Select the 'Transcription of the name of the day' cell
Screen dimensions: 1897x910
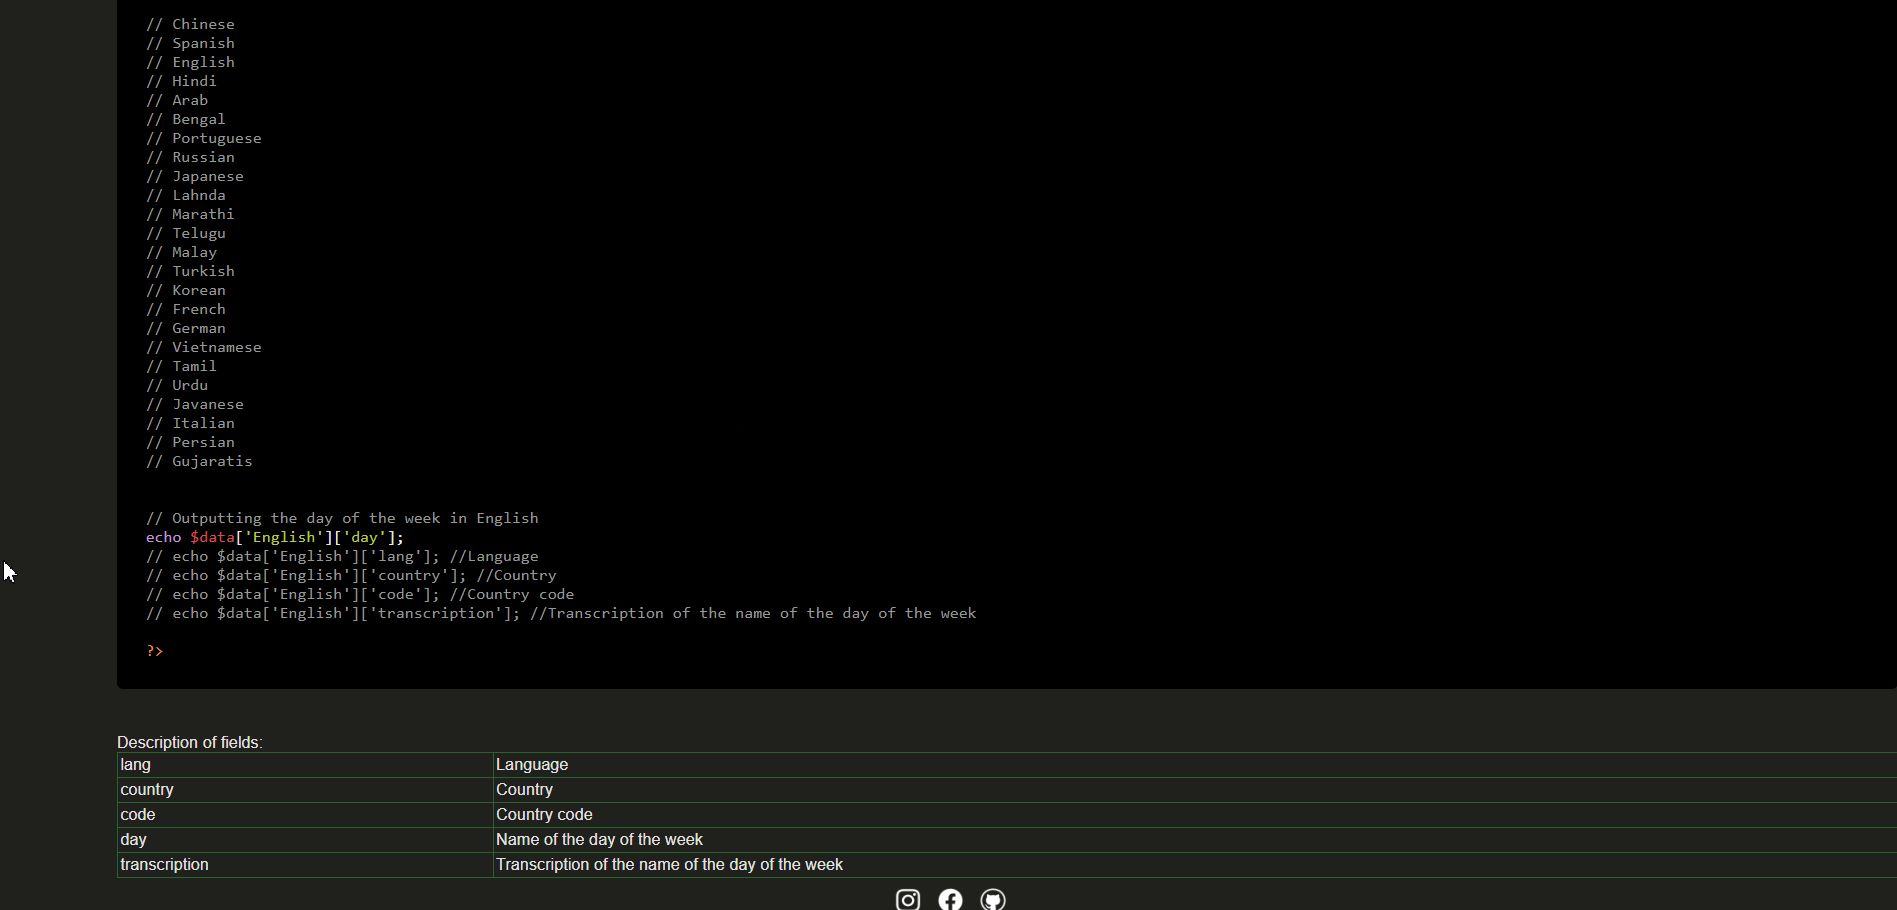tap(1195, 865)
